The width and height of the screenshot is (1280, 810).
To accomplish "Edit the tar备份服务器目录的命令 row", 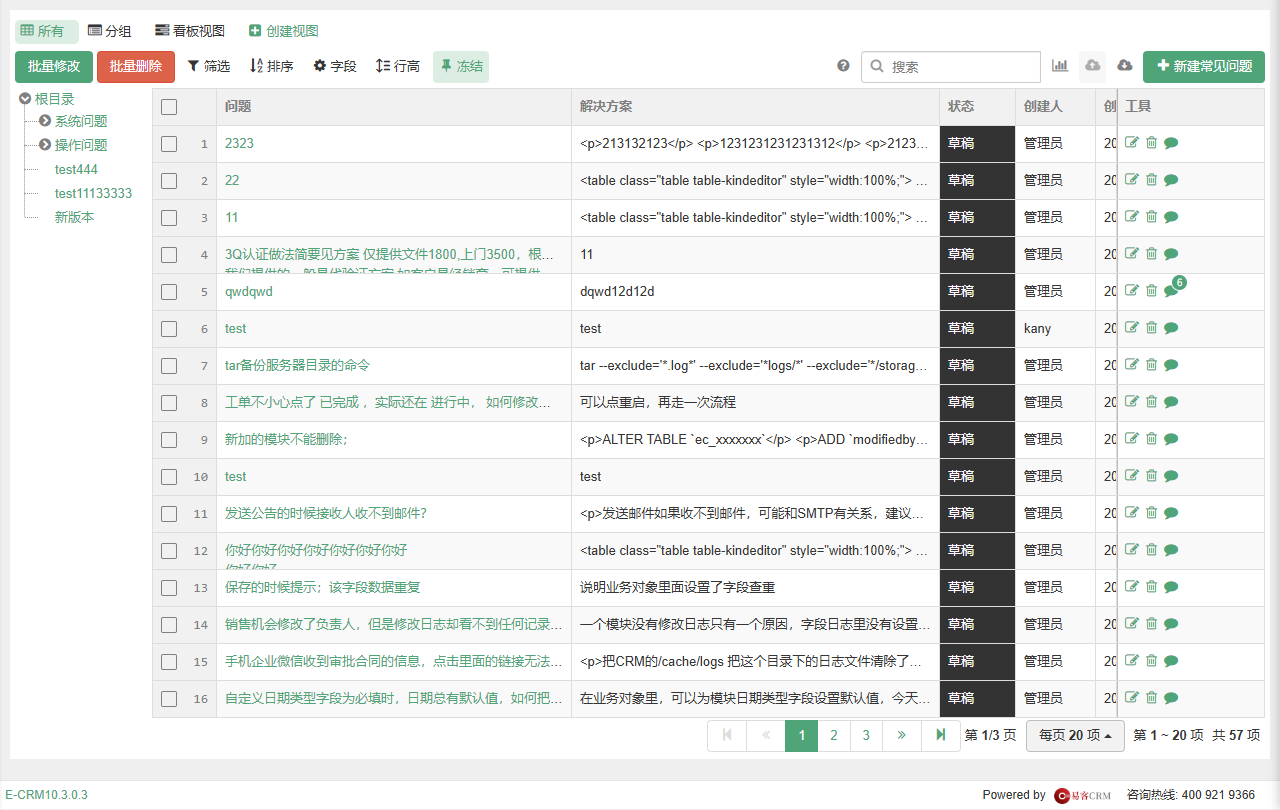I will coord(1132,365).
